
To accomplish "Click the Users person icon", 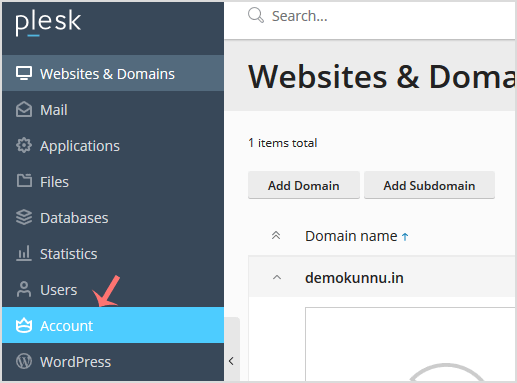I will click(24, 289).
